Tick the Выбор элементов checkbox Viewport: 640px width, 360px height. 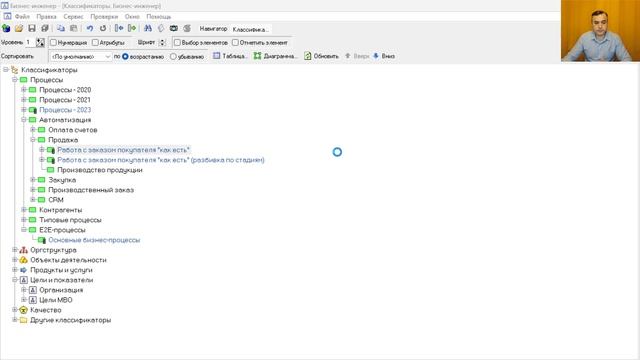pos(177,42)
